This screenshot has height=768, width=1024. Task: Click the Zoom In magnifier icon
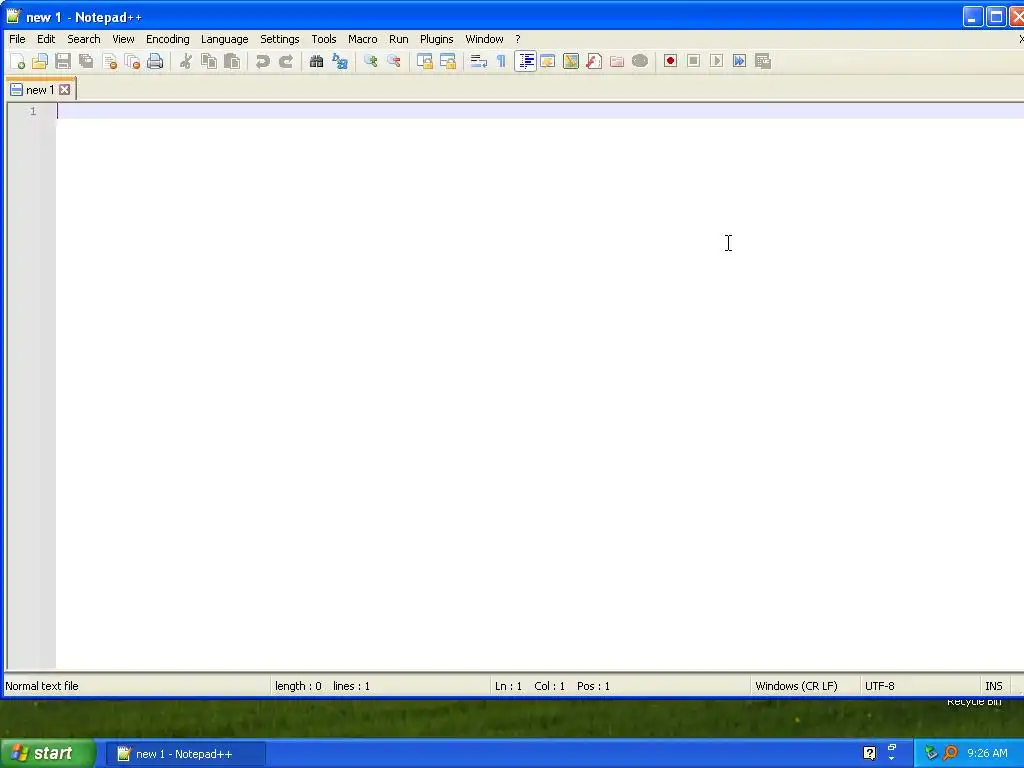pyautogui.click(x=371, y=61)
